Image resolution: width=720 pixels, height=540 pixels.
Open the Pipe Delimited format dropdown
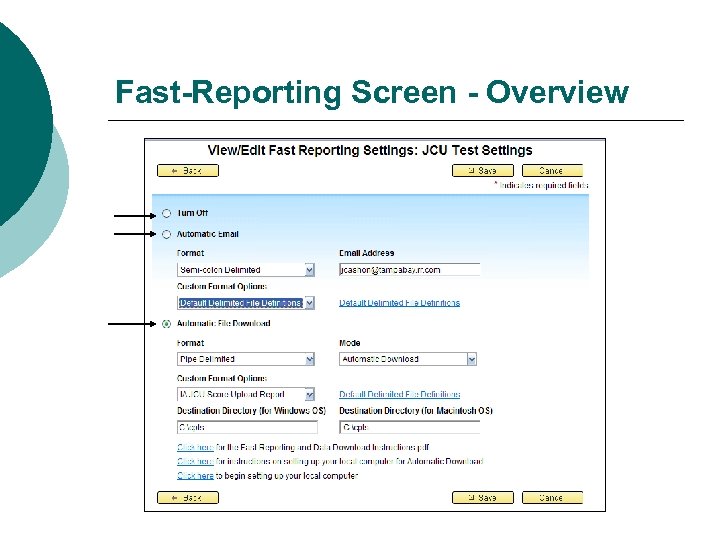point(246,359)
